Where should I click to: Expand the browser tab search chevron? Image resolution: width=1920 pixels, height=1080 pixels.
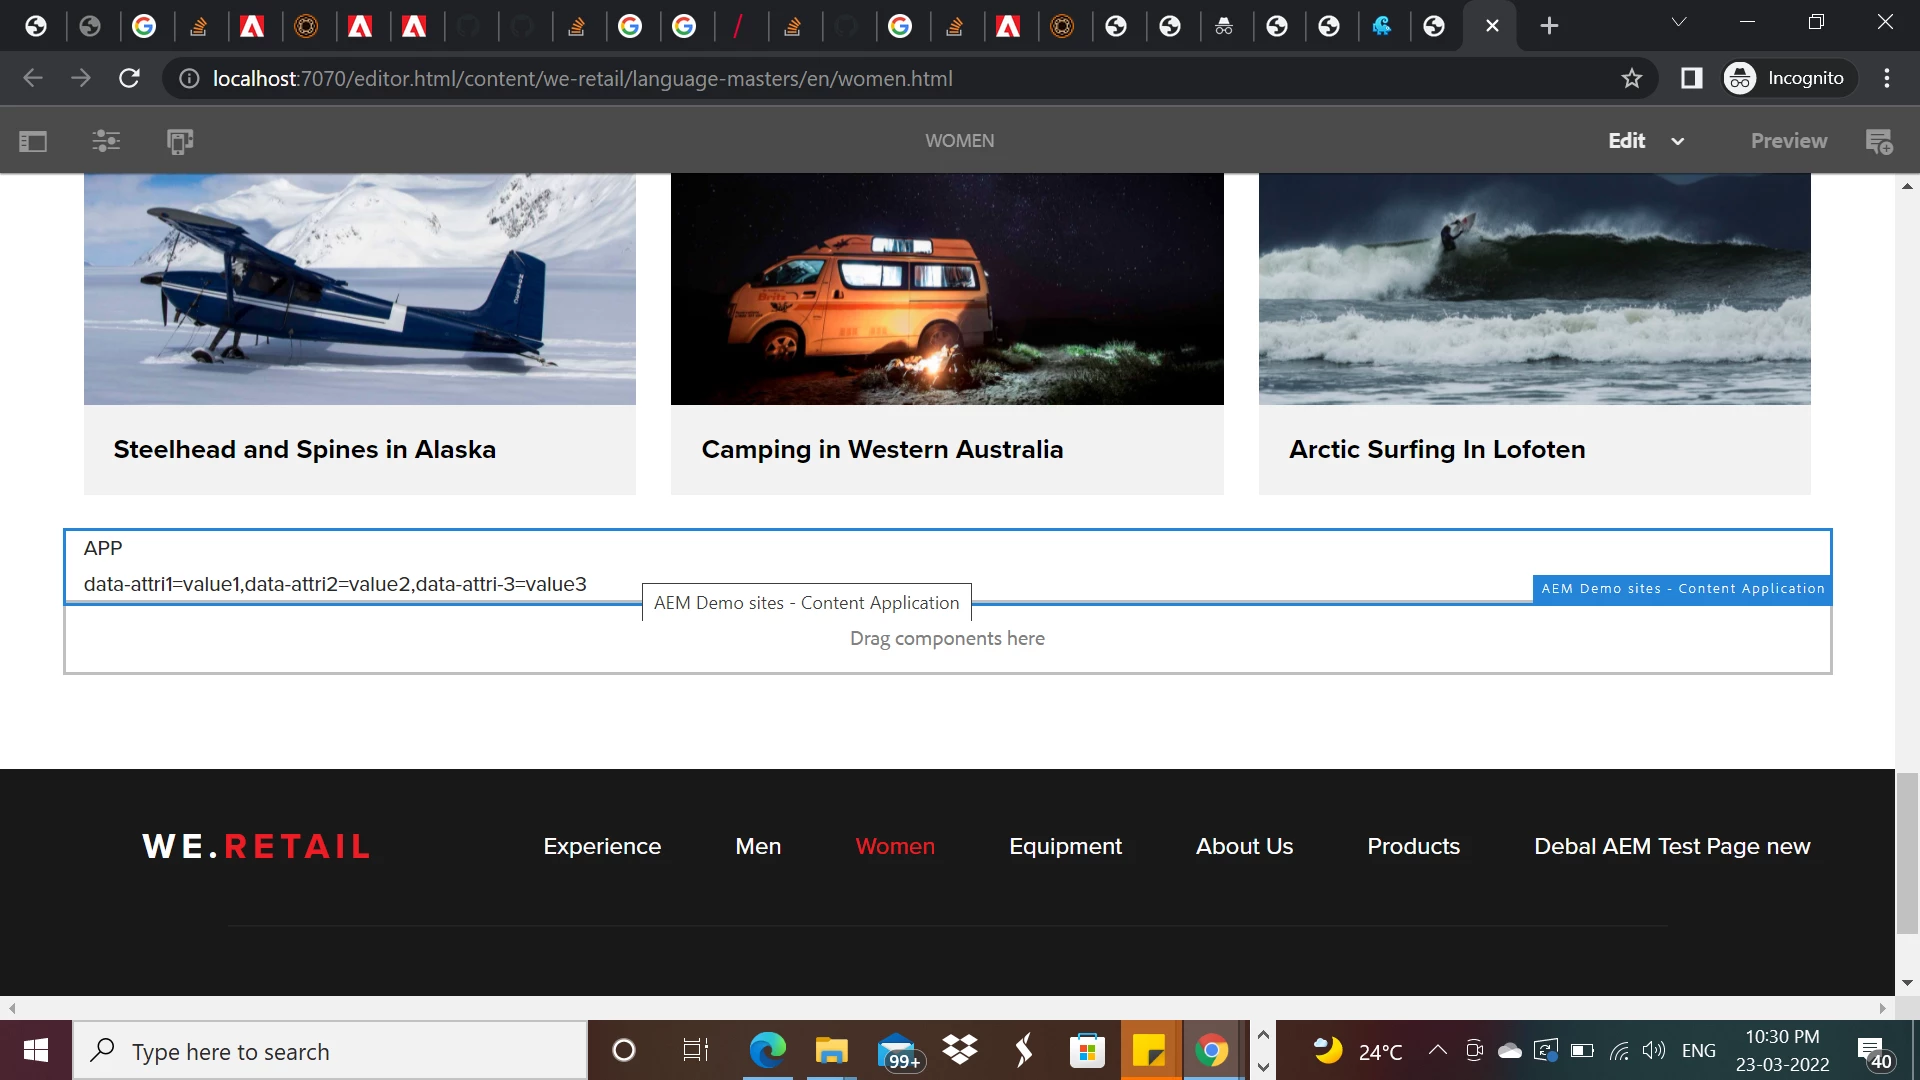coord(1679,22)
